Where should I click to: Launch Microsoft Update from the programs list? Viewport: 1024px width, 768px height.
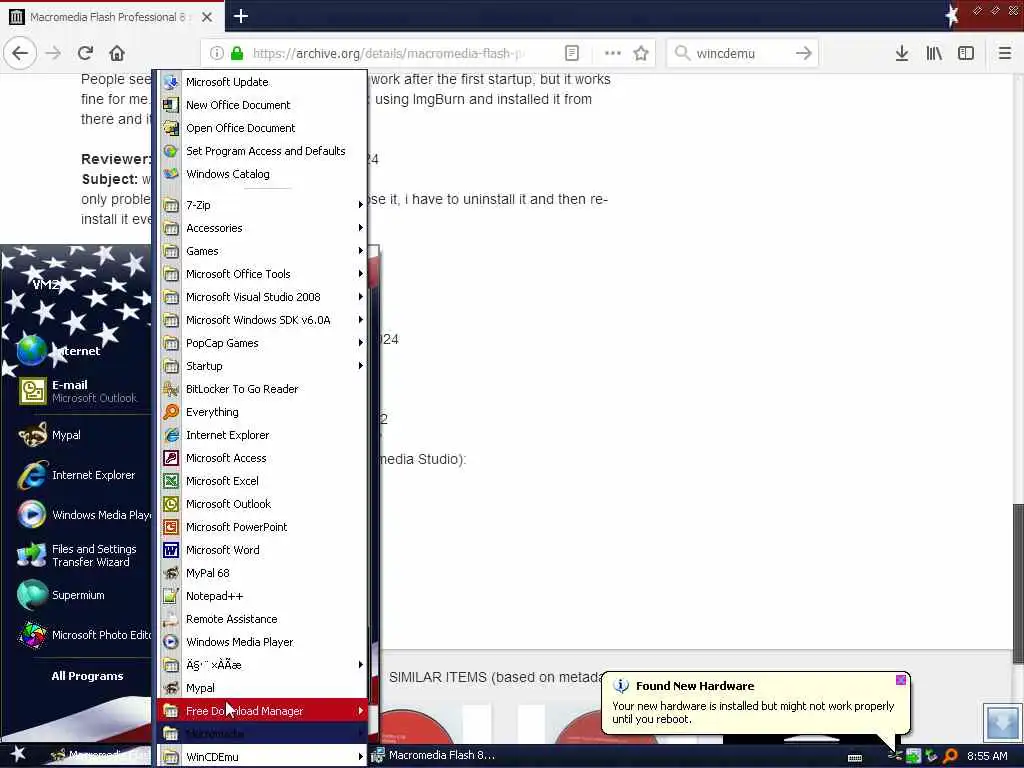coord(261,82)
